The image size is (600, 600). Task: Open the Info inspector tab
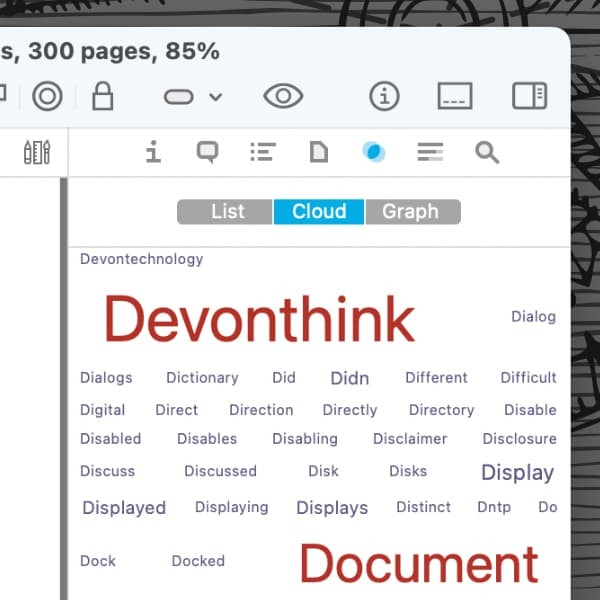click(153, 152)
